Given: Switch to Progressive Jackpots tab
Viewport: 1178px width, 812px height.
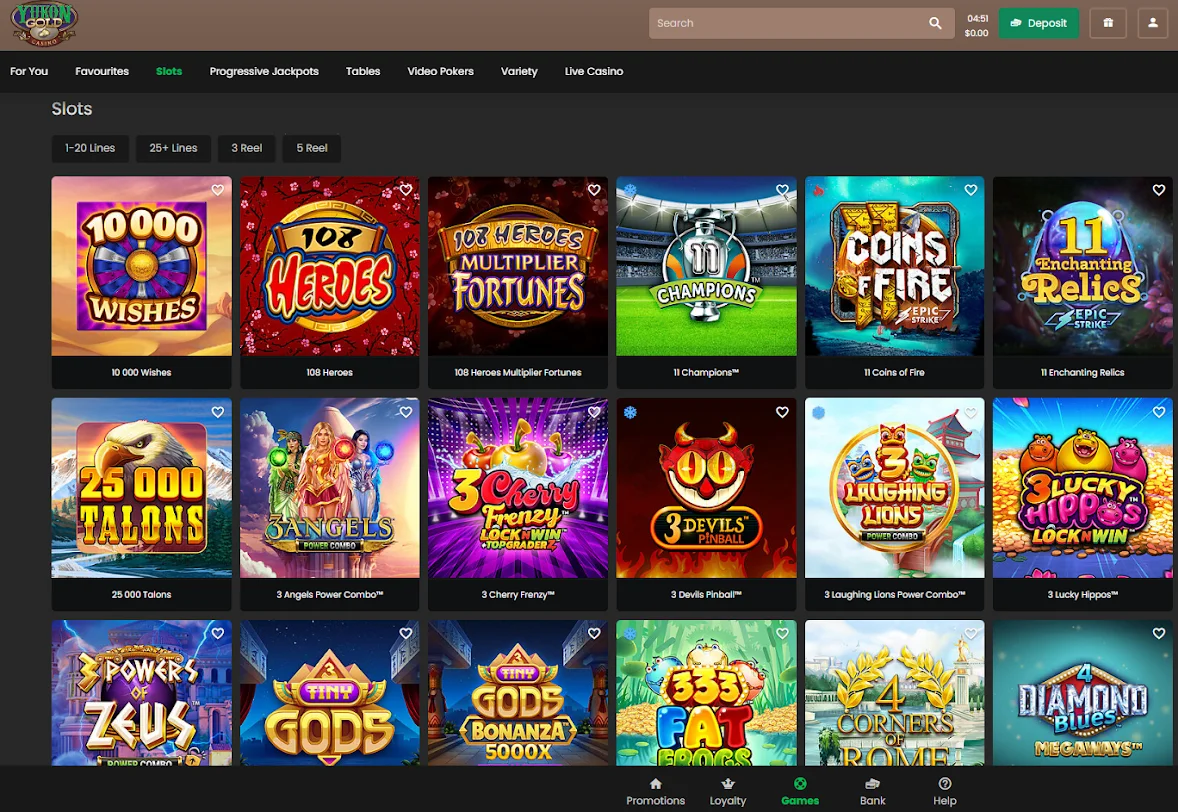Looking at the screenshot, I should point(264,71).
